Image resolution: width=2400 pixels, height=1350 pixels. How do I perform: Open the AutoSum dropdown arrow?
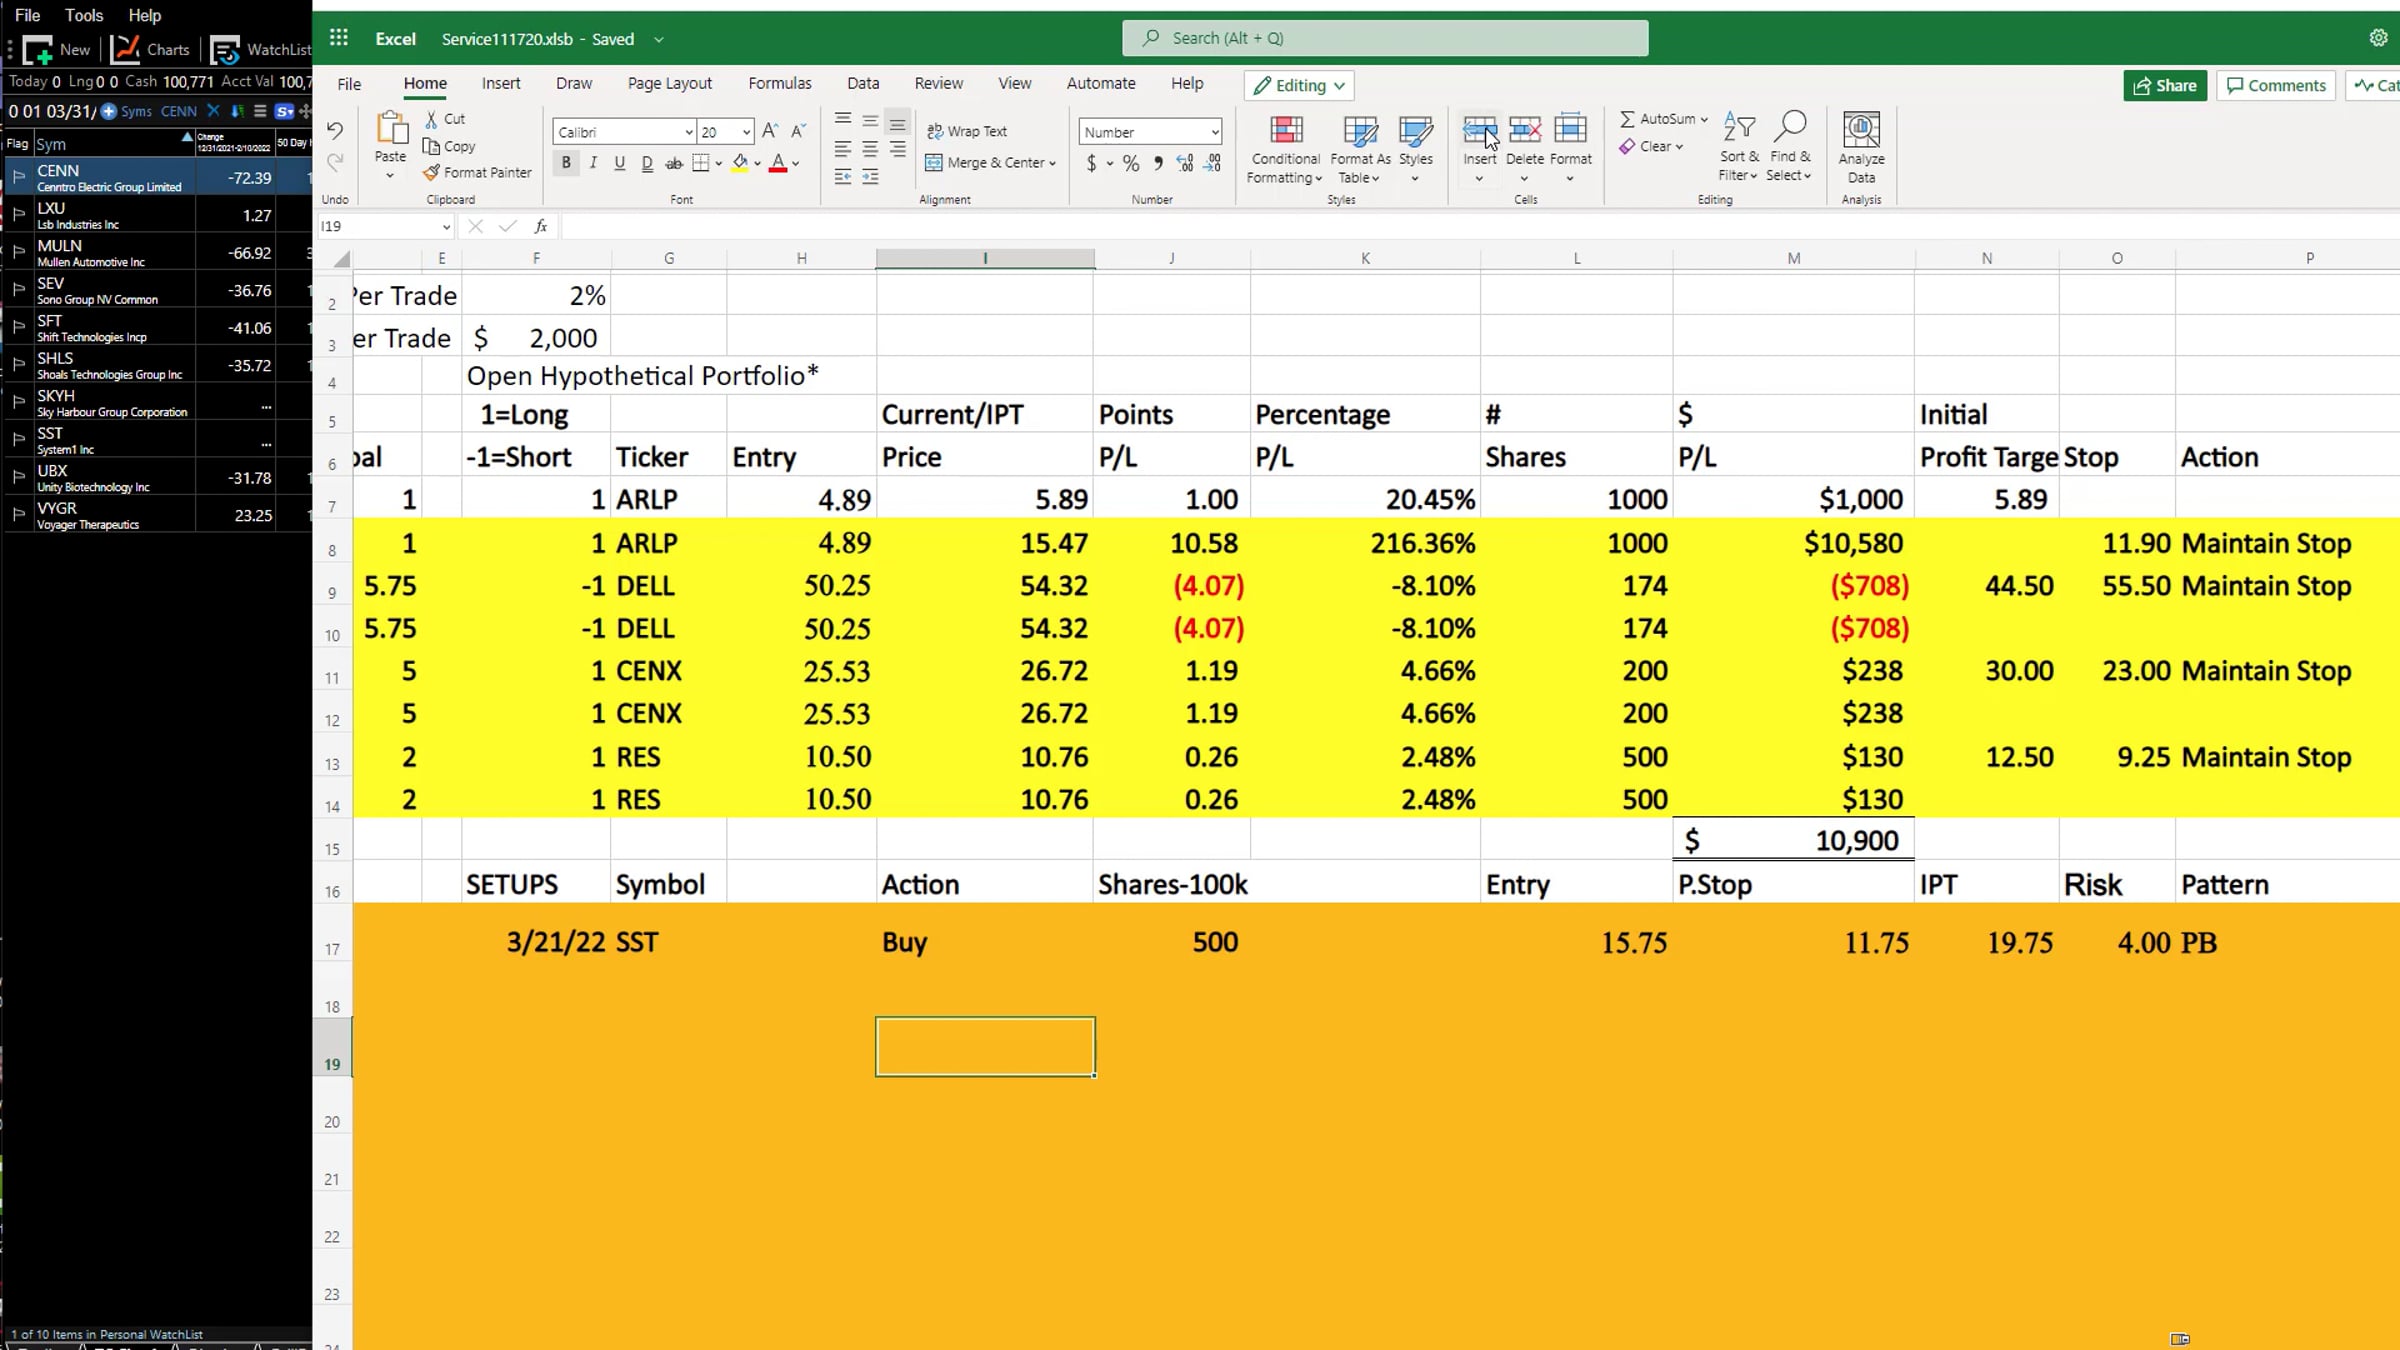coord(1704,119)
